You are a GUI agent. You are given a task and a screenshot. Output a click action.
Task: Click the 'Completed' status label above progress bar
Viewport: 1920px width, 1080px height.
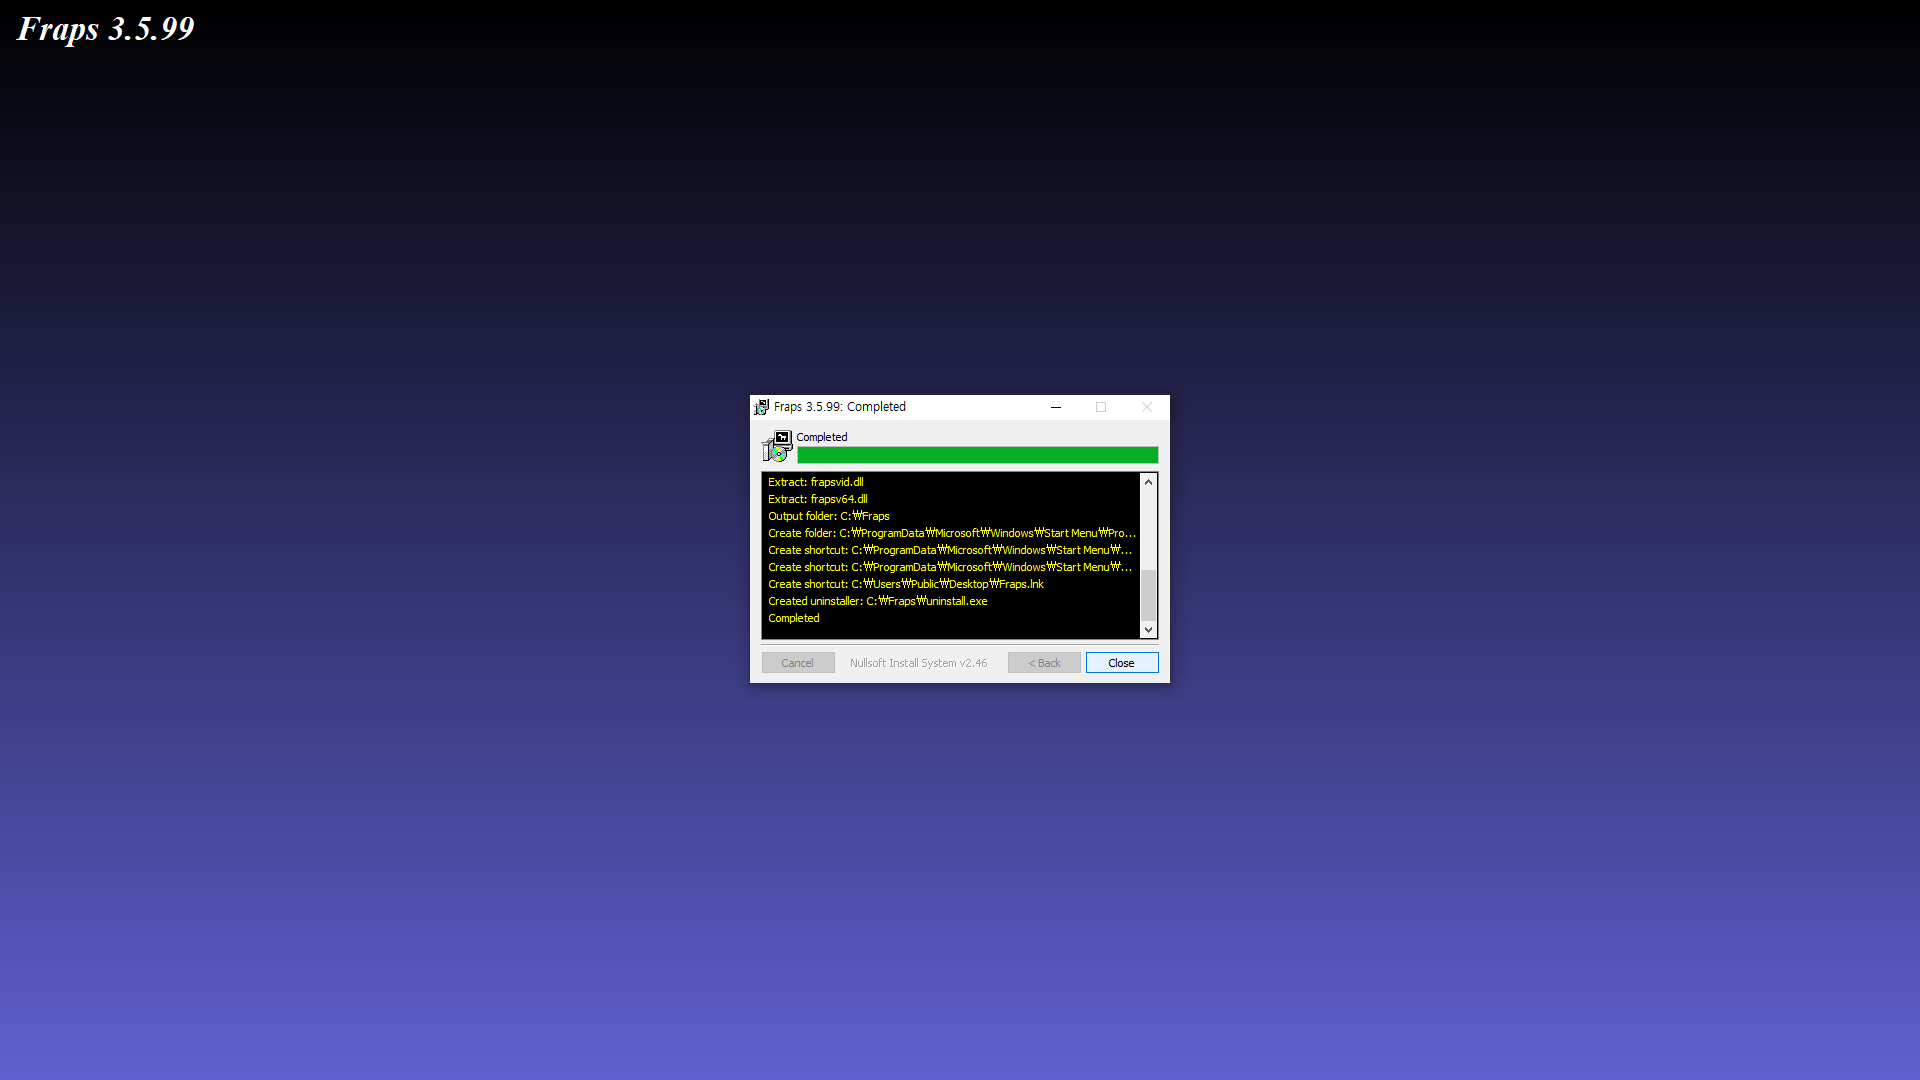[x=822, y=437]
